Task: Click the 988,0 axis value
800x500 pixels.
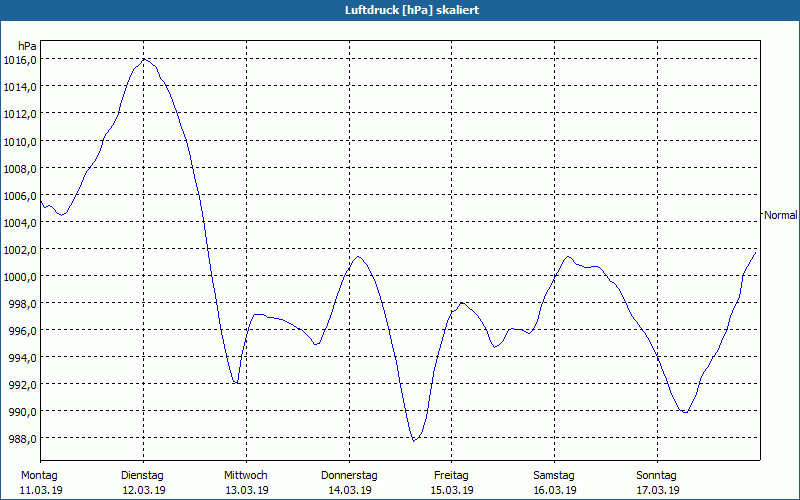Action: (x=23, y=439)
